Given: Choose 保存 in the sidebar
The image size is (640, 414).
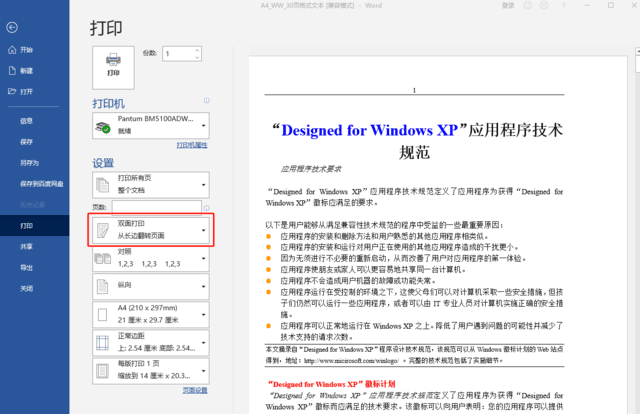Looking at the screenshot, I should (x=27, y=142).
